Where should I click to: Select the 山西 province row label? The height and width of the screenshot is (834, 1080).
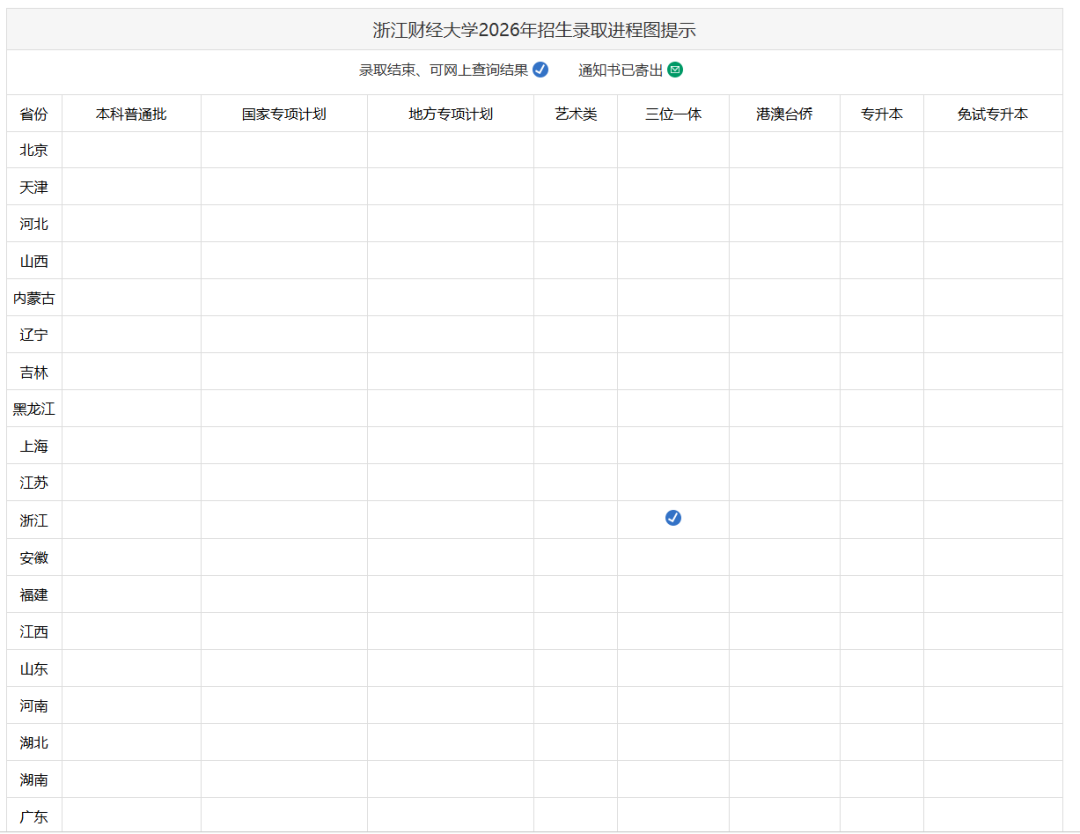[34, 261]
